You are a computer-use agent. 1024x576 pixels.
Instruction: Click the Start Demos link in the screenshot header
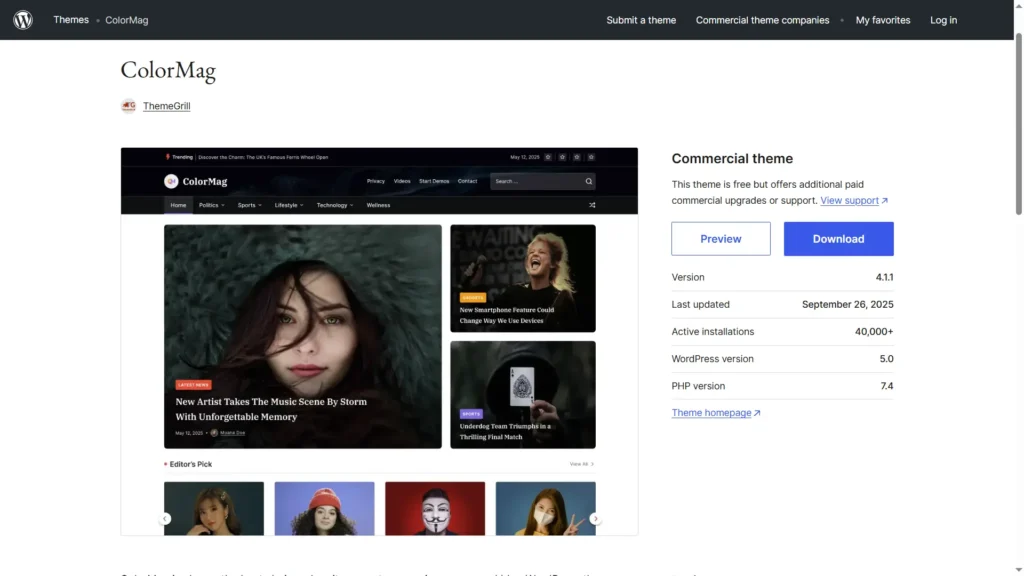coord(434,181)
